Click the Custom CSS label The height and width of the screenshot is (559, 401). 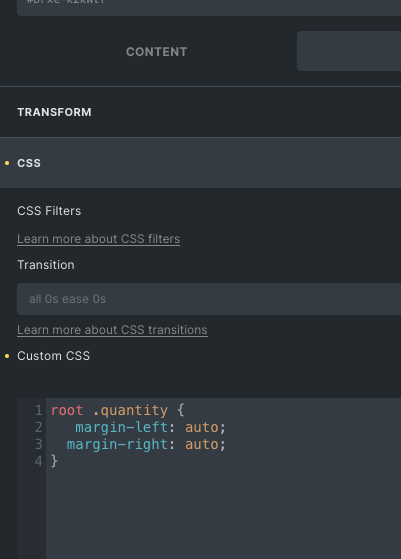(53, 356)
